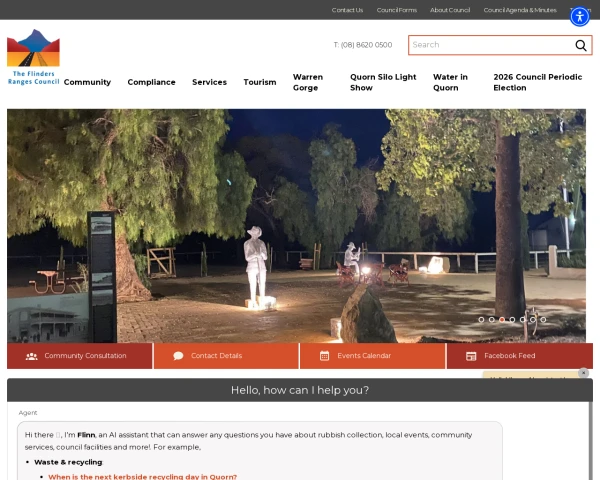Select the sixth carousel slide dot
This screenshot has width=600, height=480.
(533, 320)
